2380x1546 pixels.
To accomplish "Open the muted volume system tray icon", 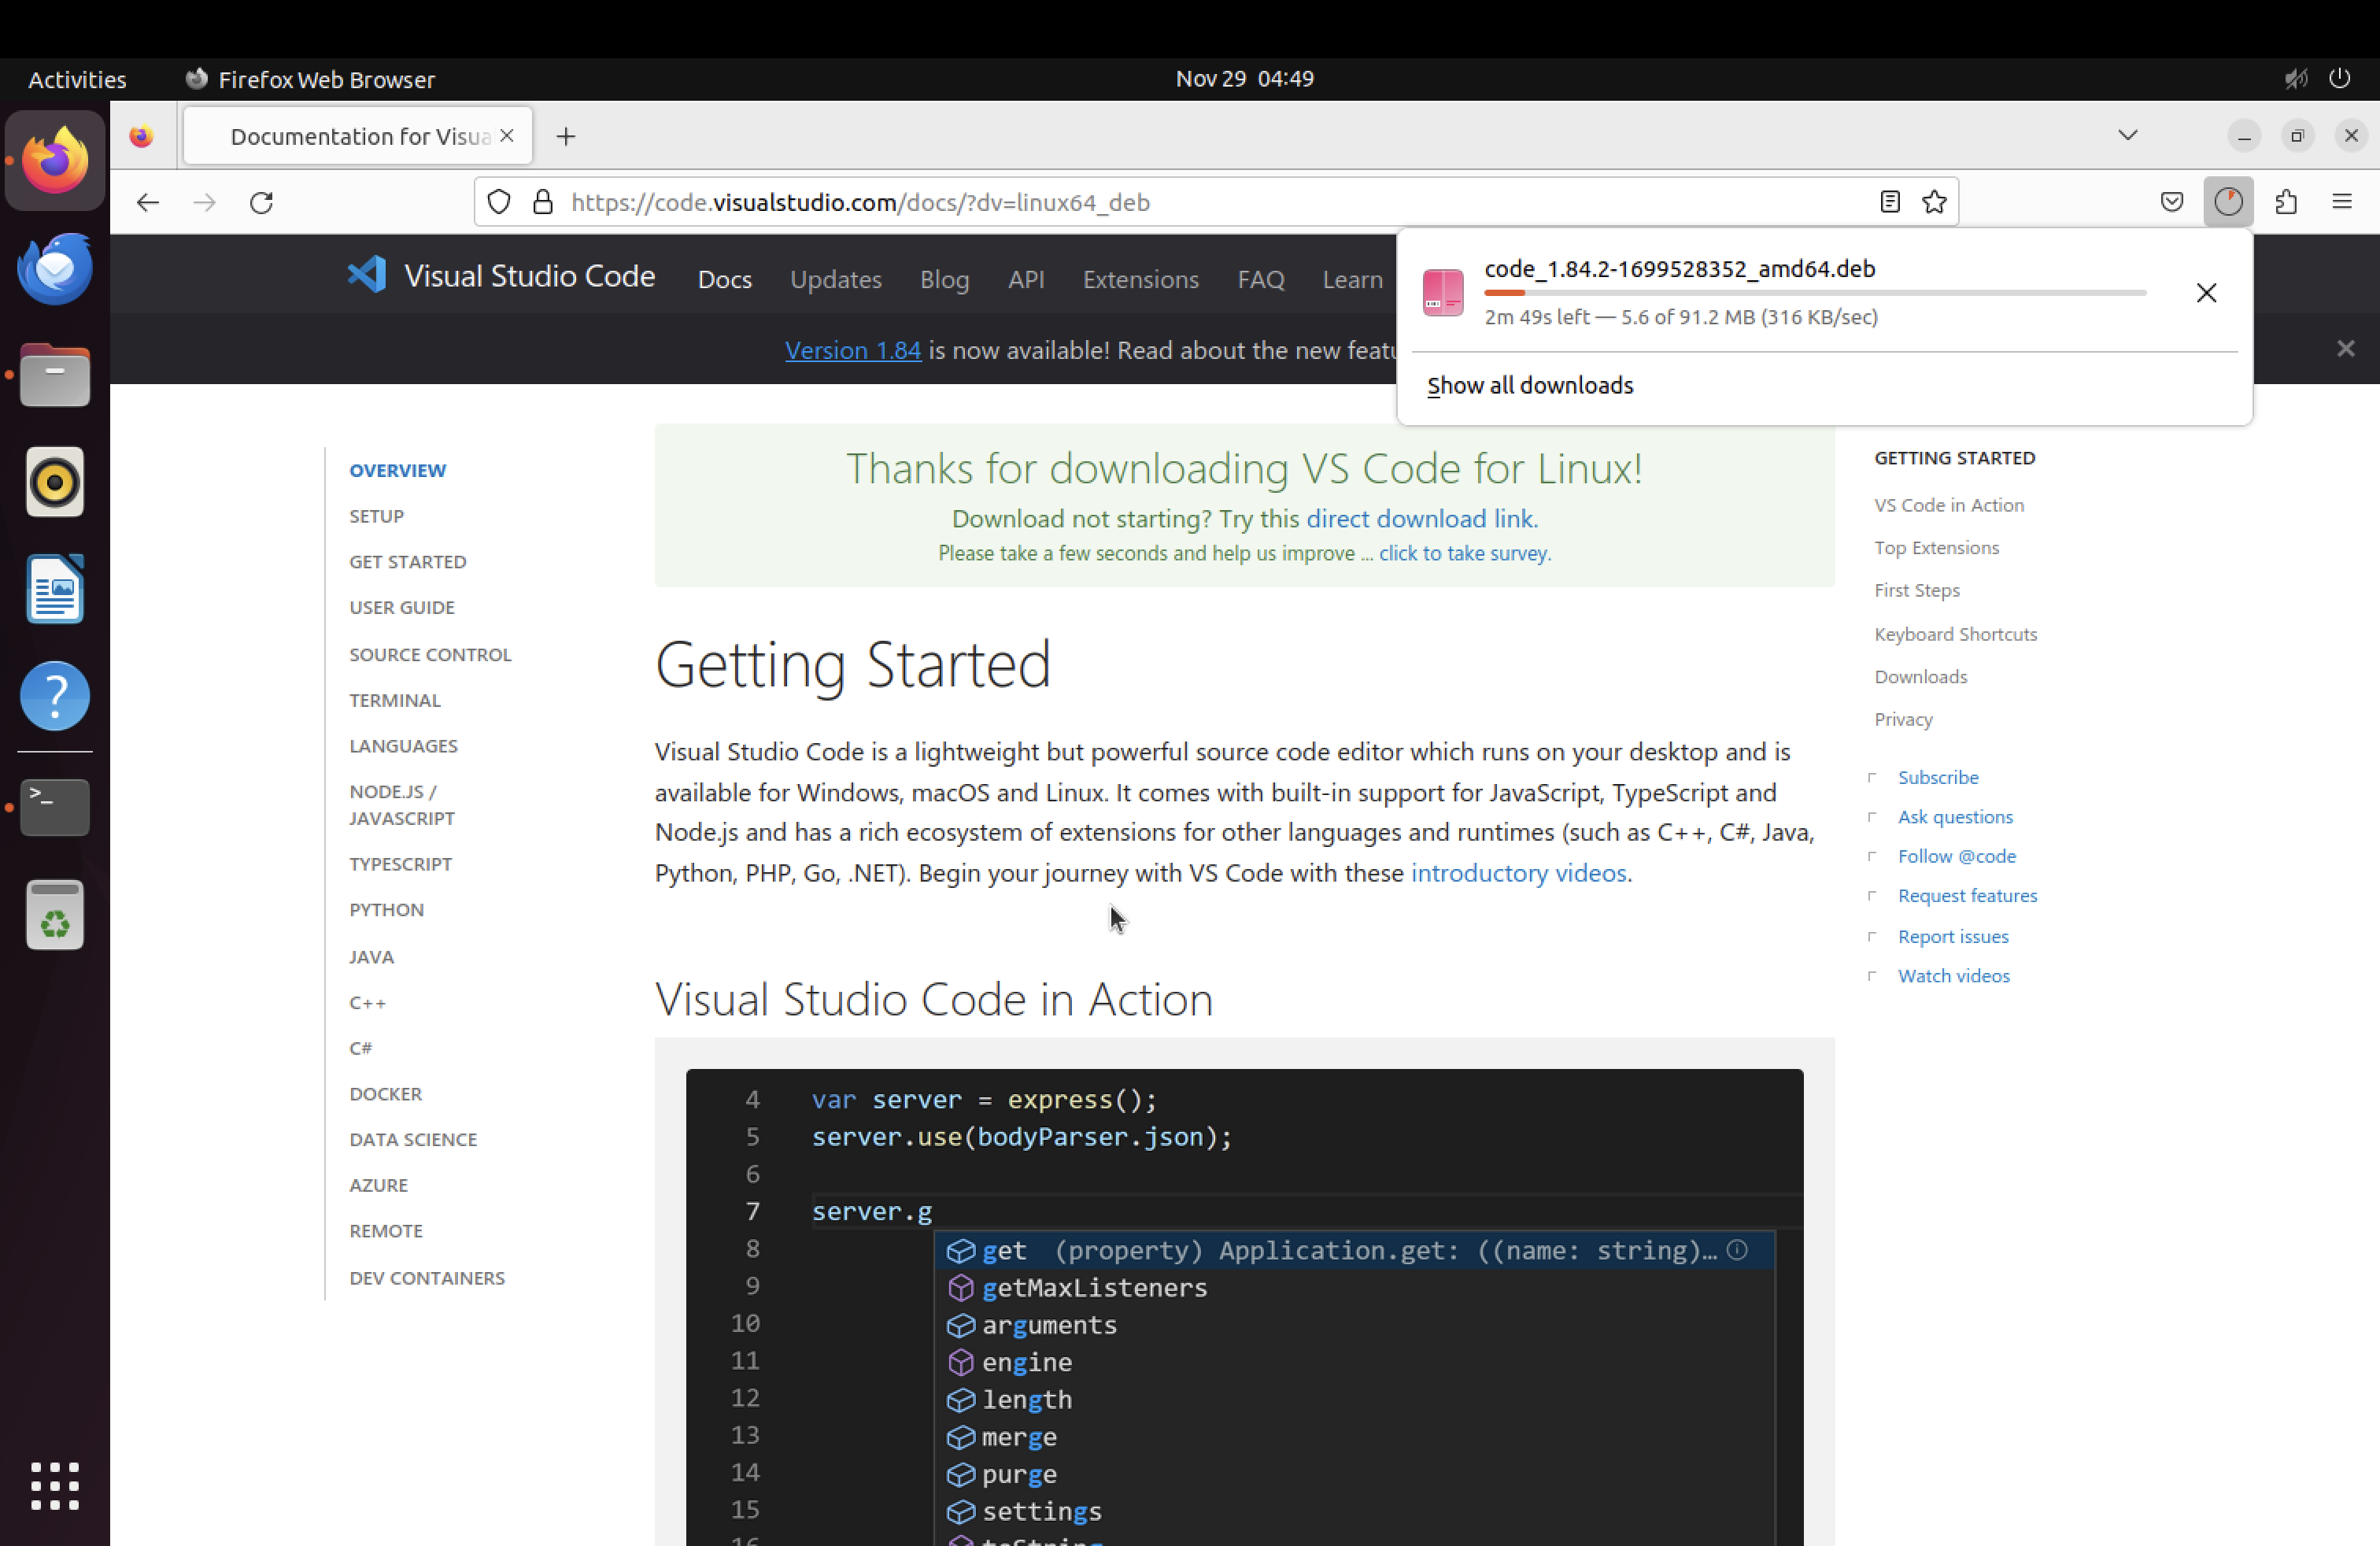I will [x=2296, y=79].
